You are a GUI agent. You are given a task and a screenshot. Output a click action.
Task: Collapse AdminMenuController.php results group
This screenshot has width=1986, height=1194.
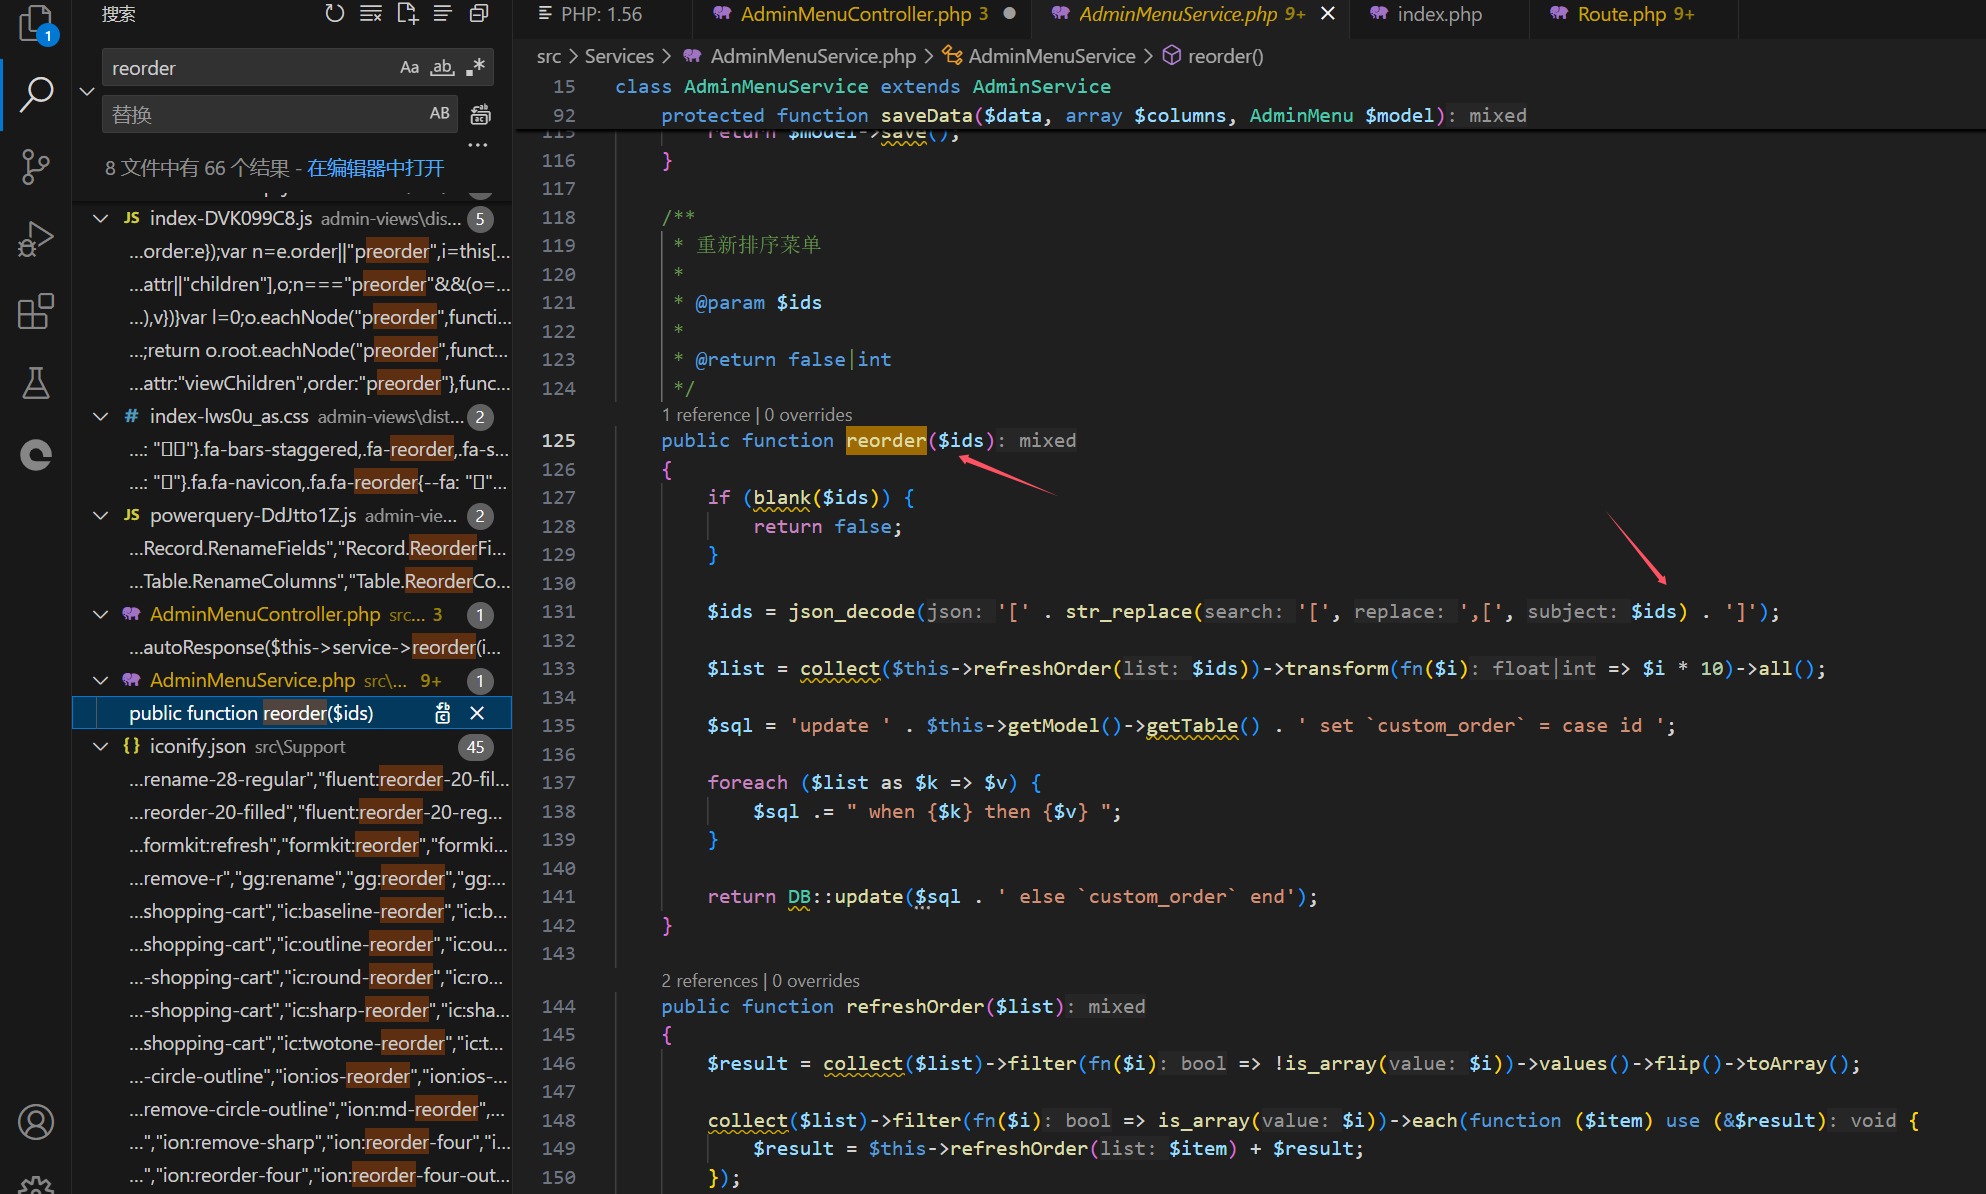pos(101,614)
